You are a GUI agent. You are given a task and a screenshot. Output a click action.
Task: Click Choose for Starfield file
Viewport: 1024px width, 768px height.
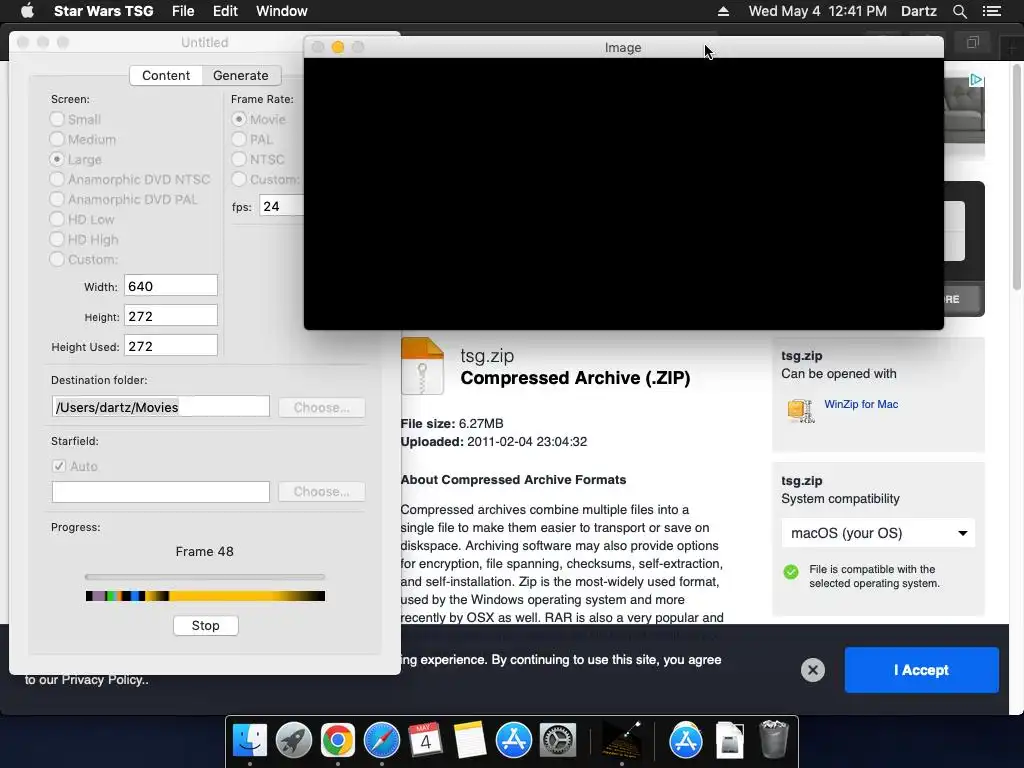(321, 491)
